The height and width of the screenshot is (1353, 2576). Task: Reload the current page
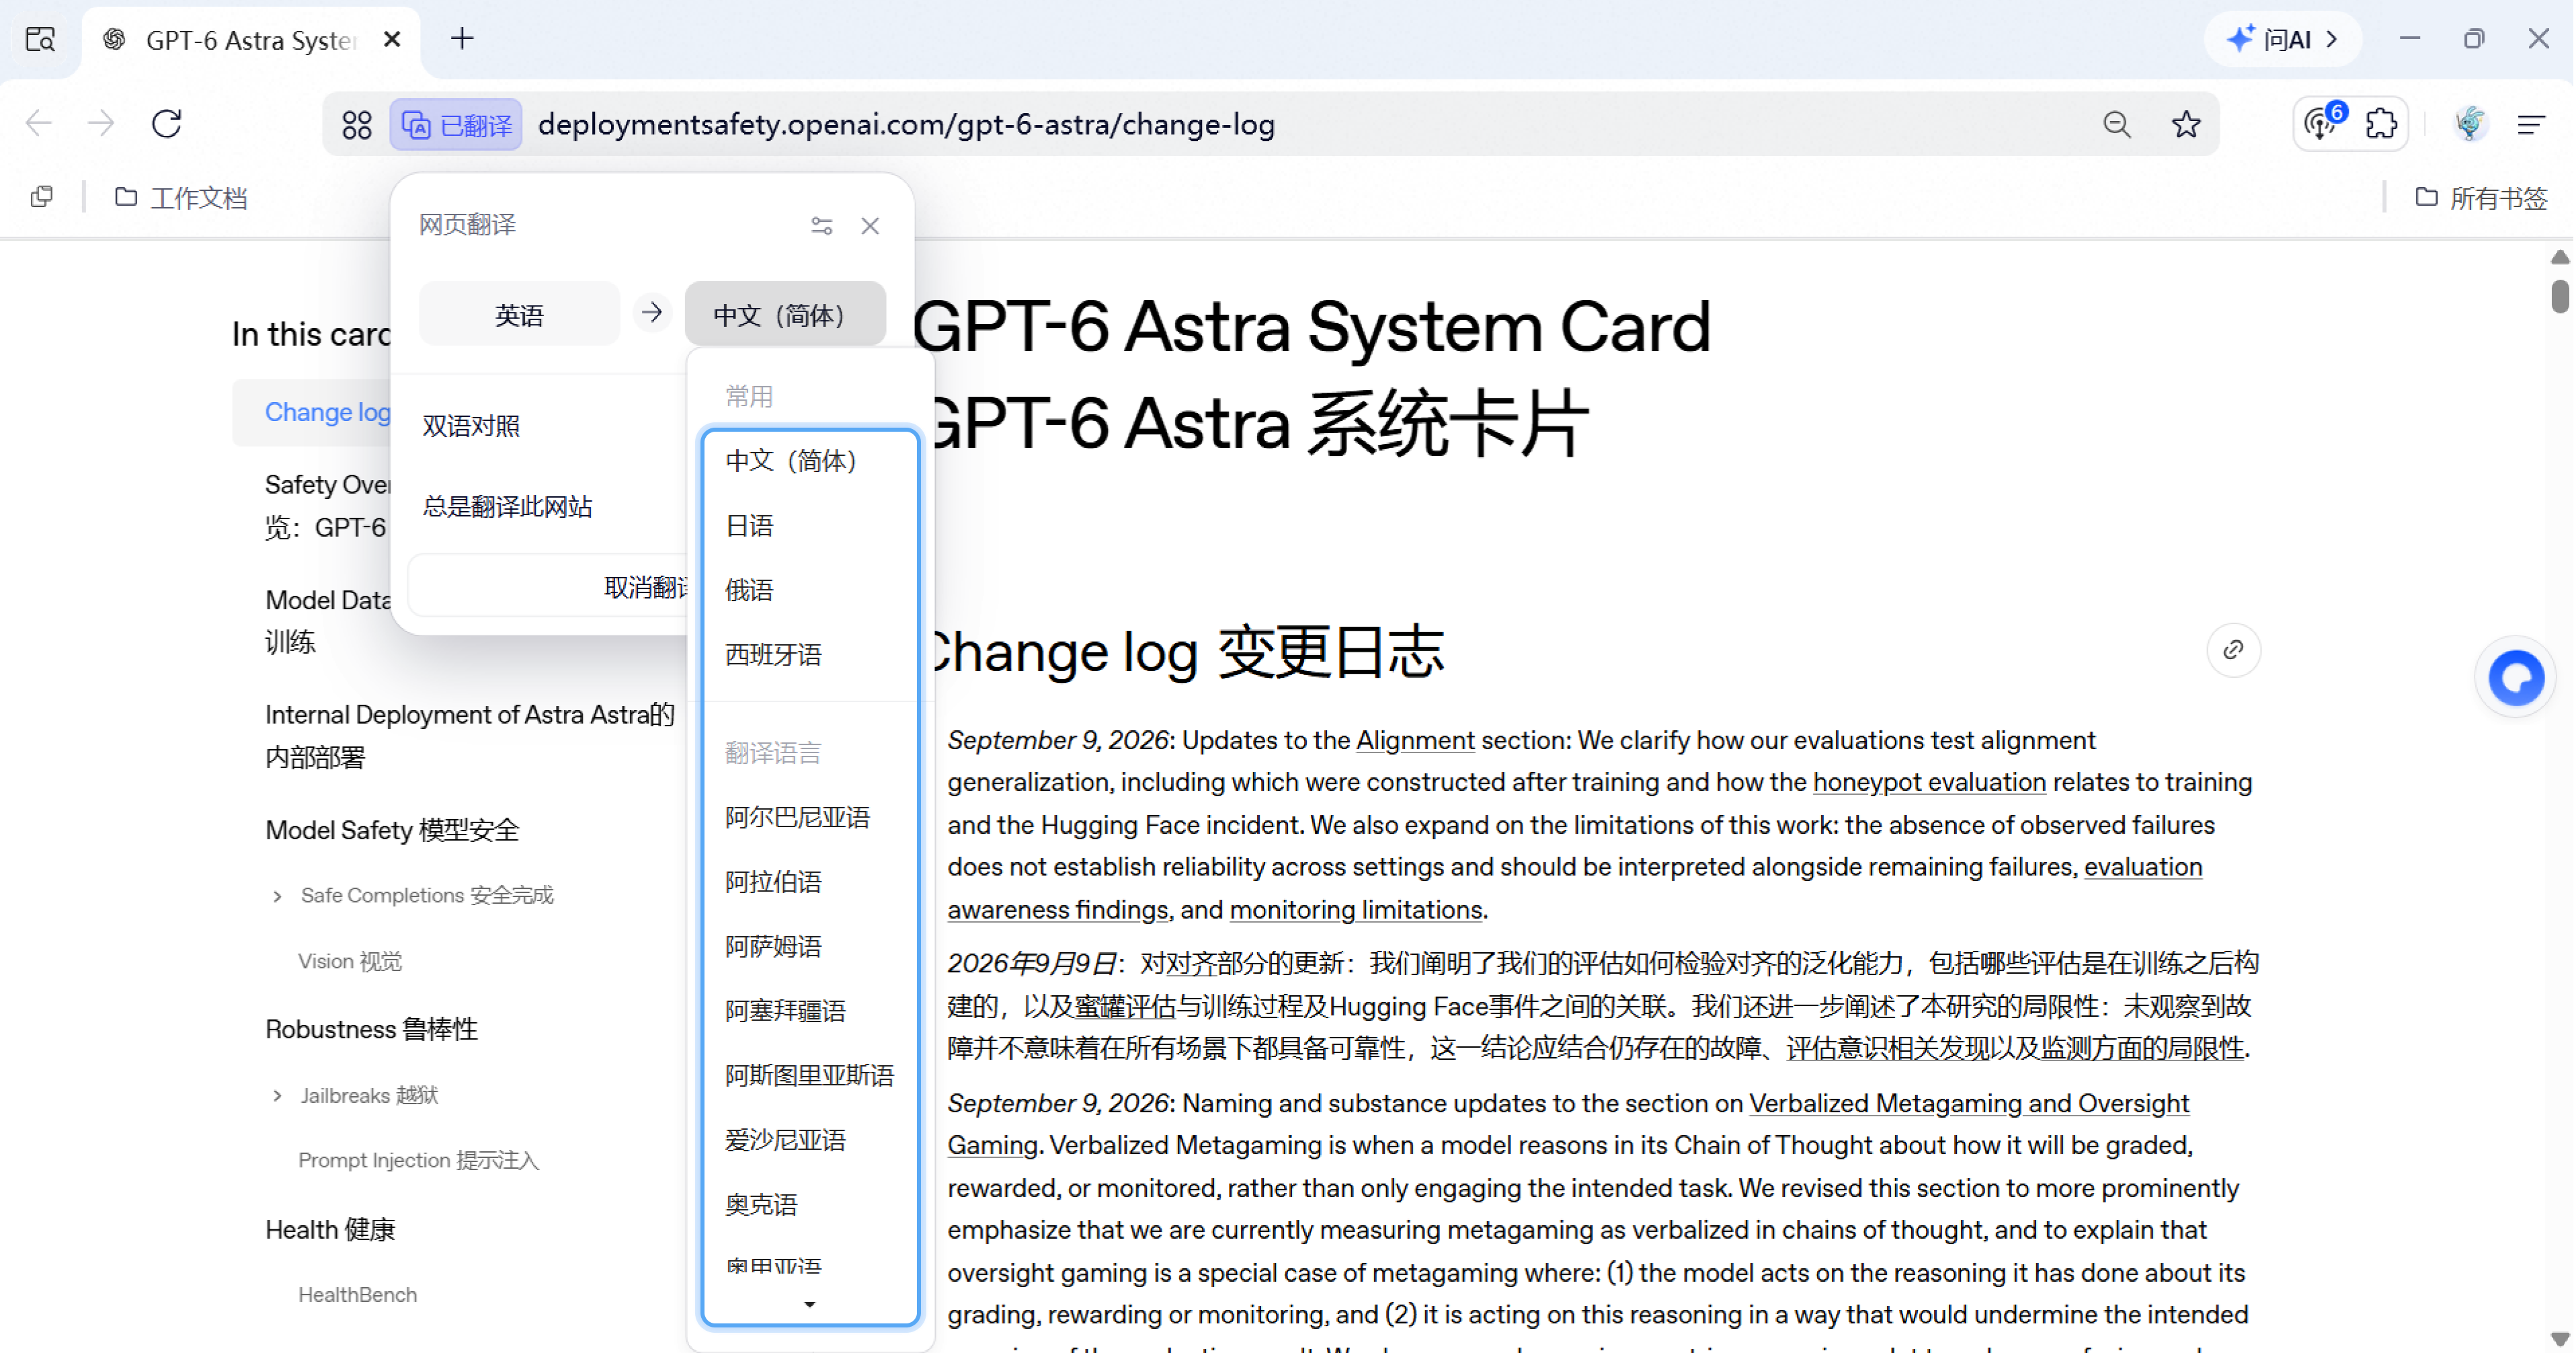(166, 124)
